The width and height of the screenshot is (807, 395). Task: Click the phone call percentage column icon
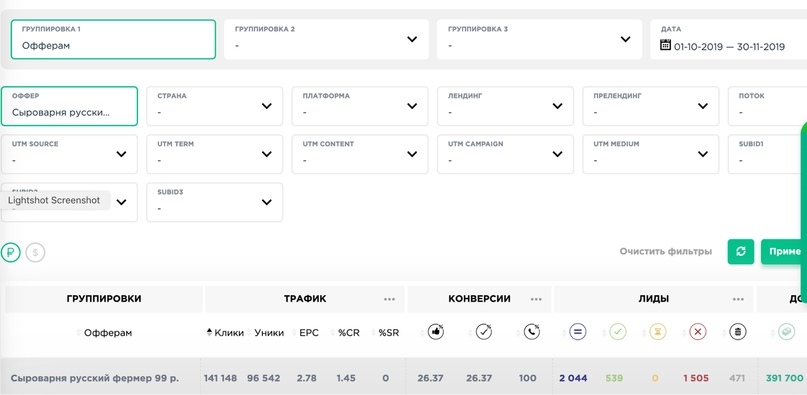coord(532,332)
